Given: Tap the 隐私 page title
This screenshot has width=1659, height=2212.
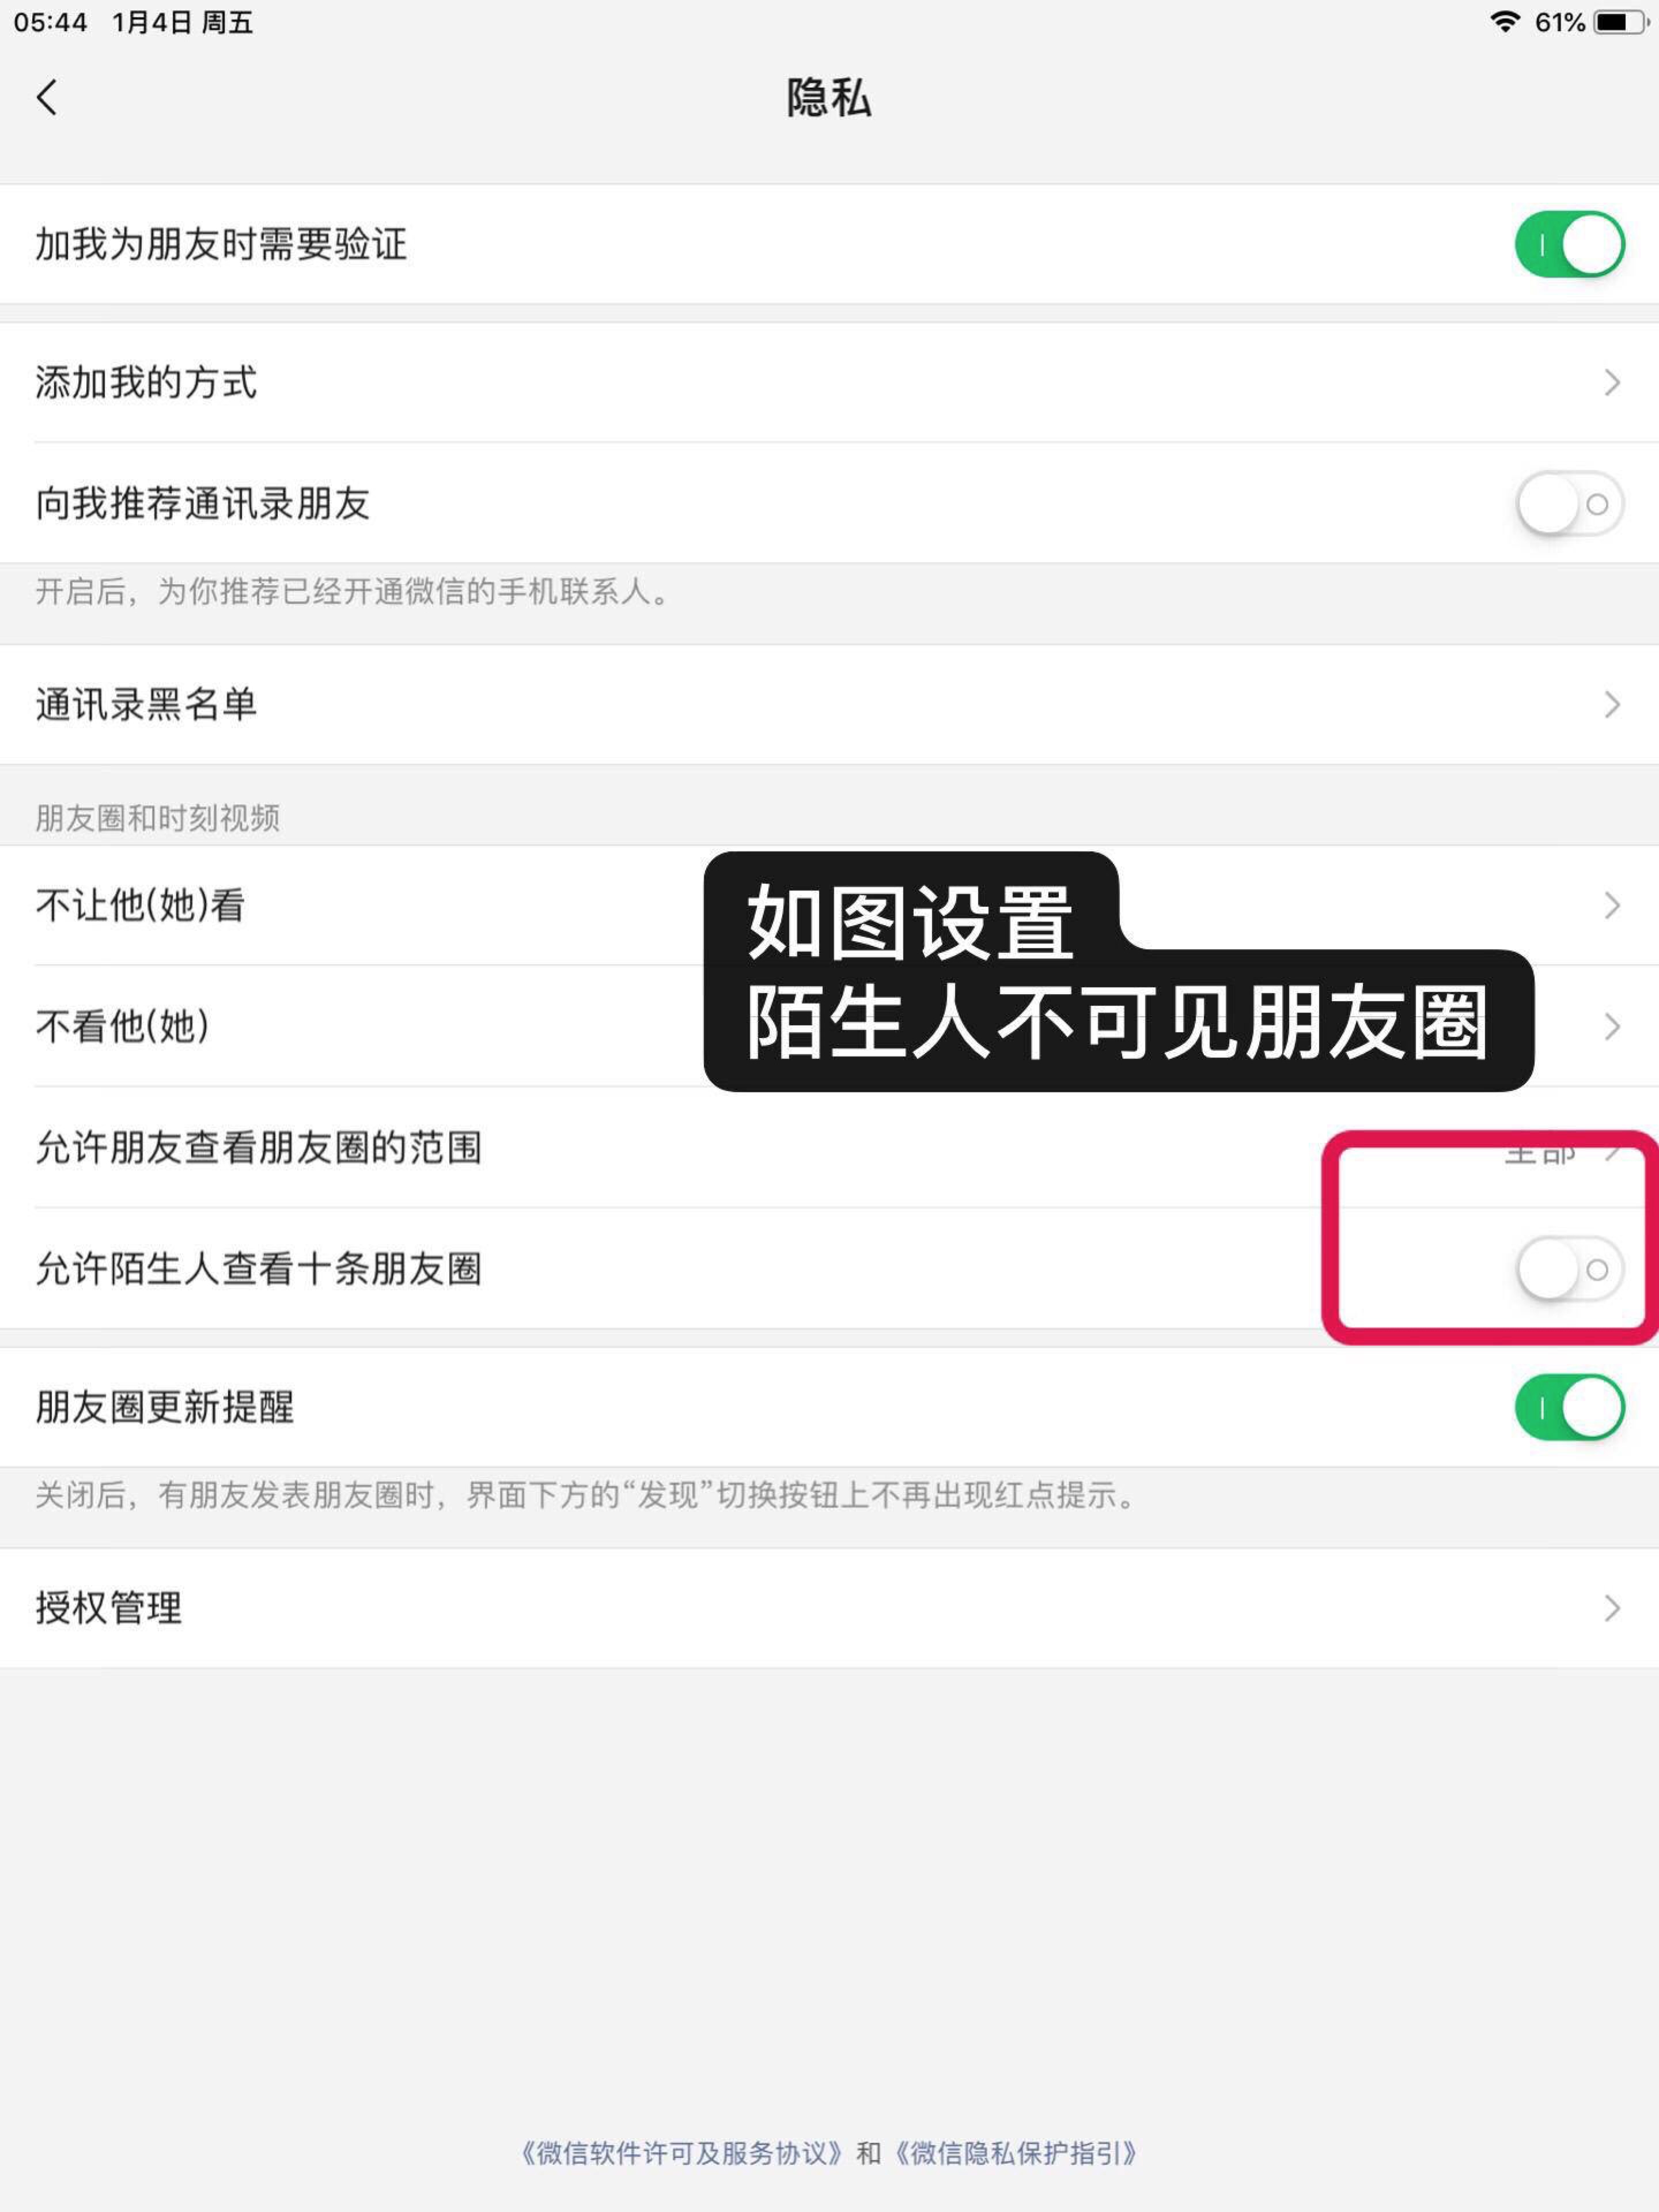Looking at the screenshot, I should tap(829, 98).
